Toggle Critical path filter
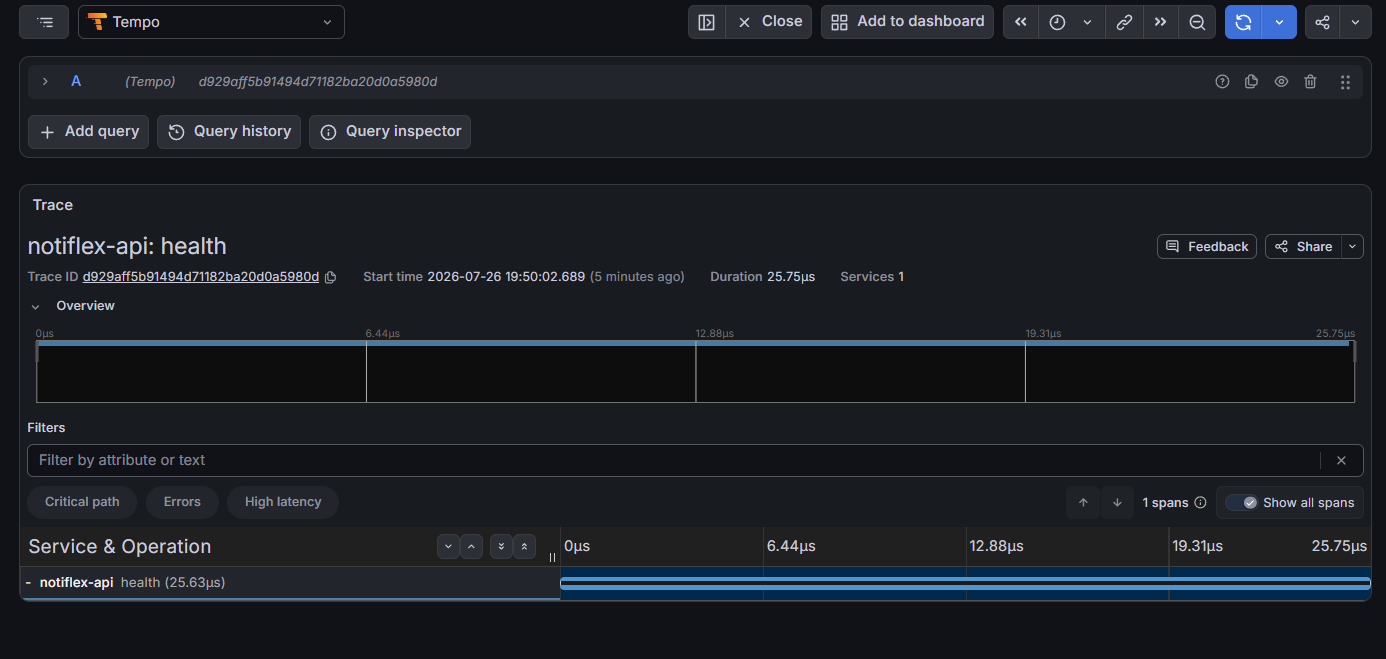 [x=82, y=502]
